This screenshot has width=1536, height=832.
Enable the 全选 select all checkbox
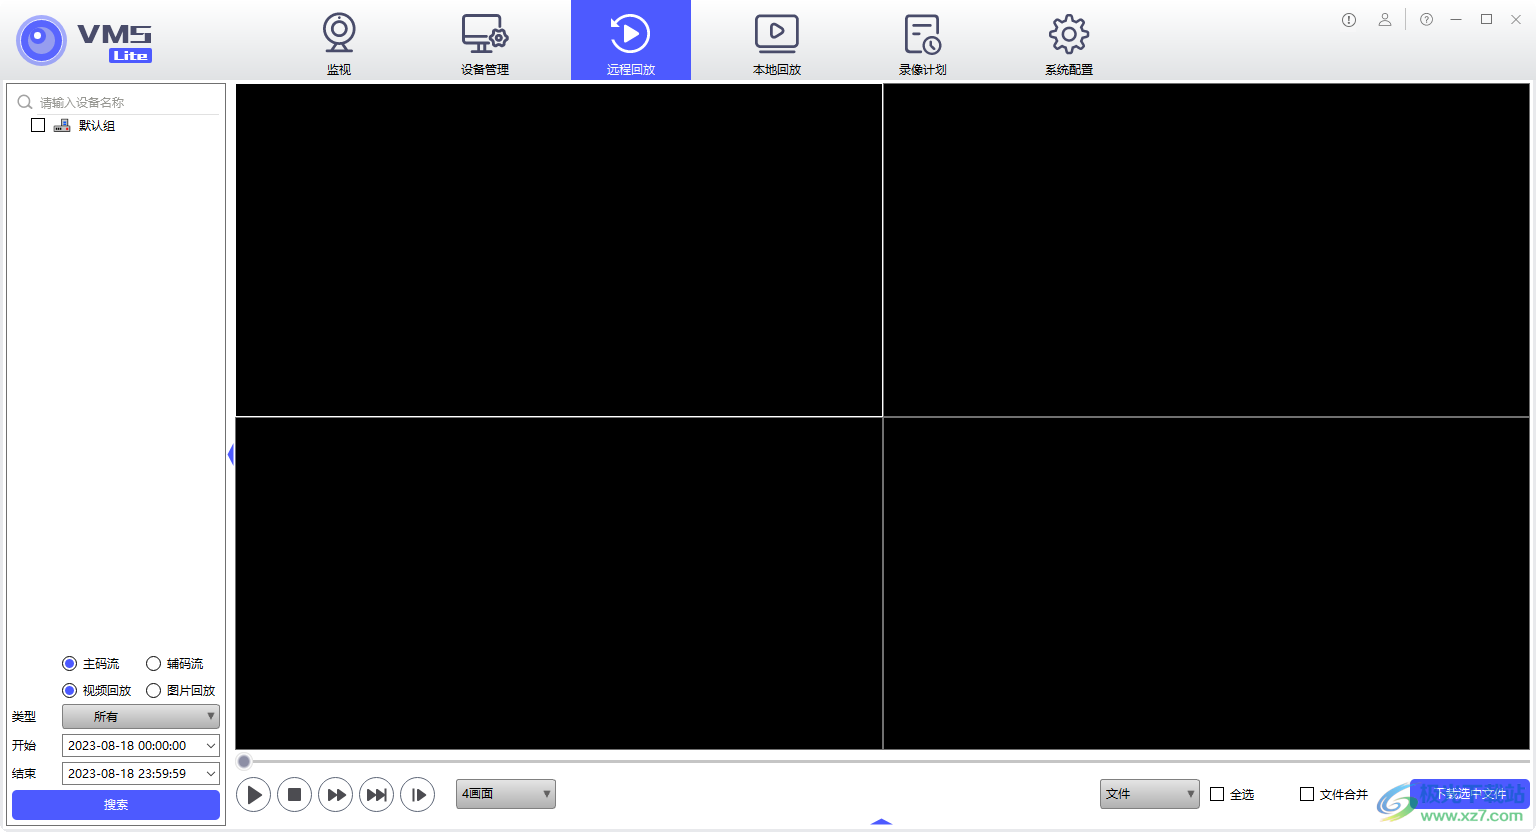pos(1217,794)
